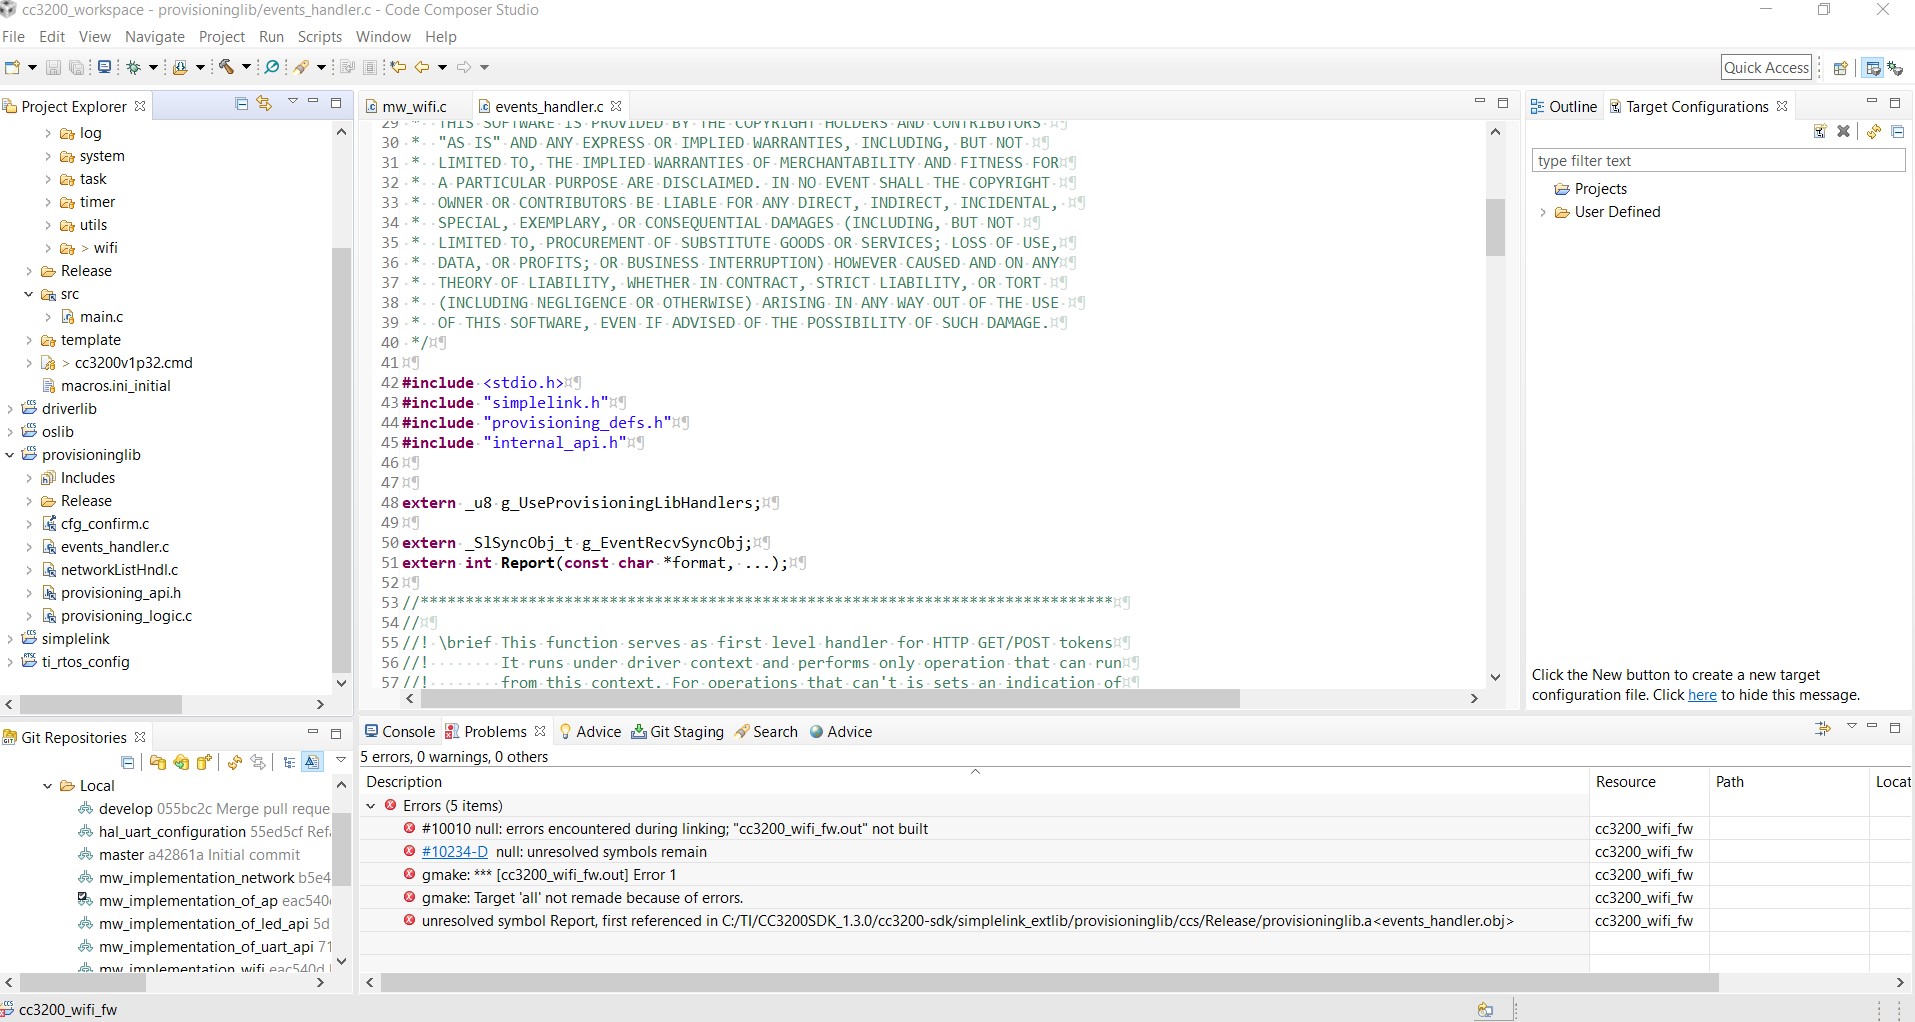Open the Search tab in bottom panel
The width and height of the screenshot is (1915, 1022).
click(766, 732)
